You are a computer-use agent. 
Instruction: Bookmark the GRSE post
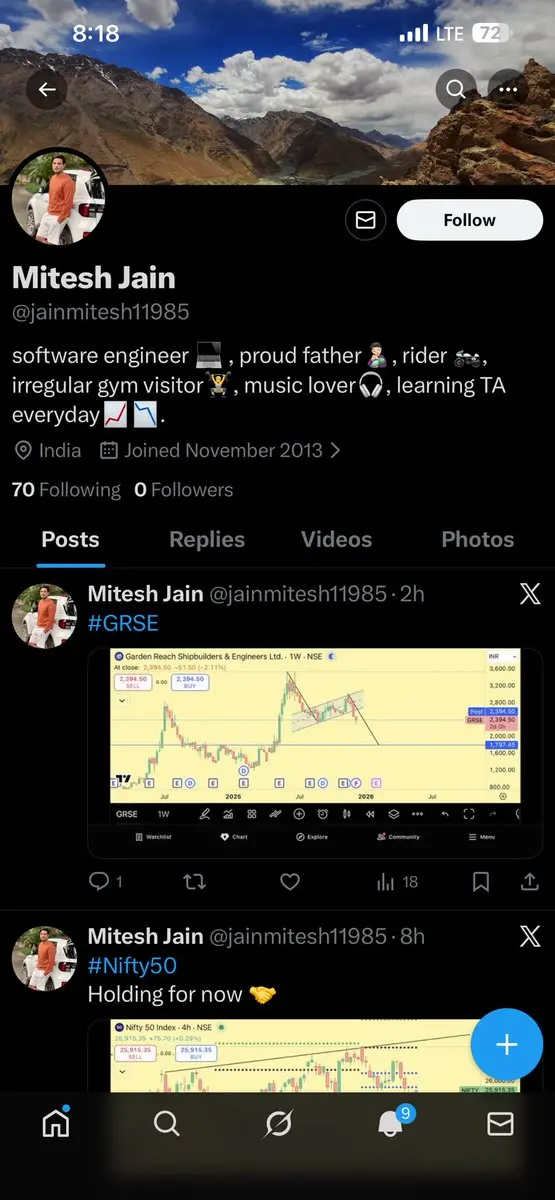tap(481, 882)
